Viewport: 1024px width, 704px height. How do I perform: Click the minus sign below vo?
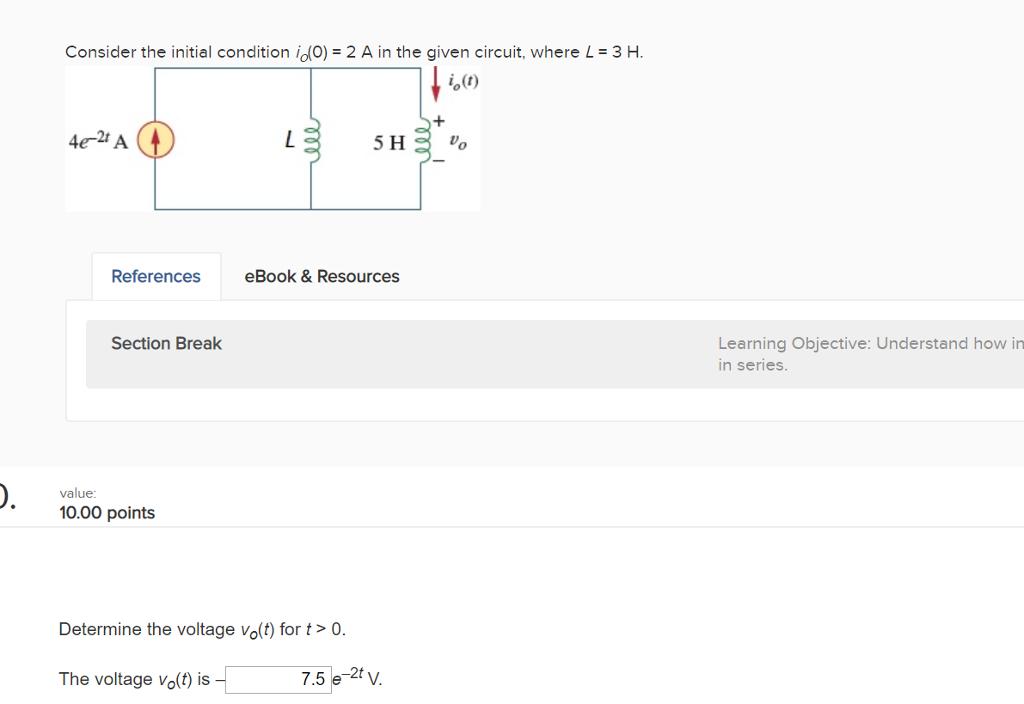440,163
